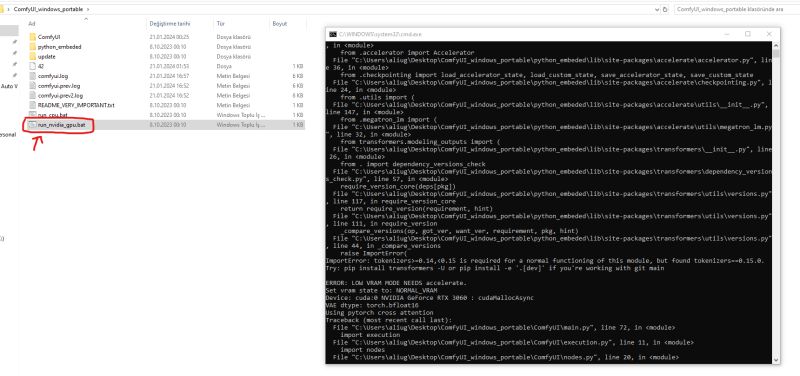Click the 6 KB size of comfyui.log
The width and height of the screenshot is (800, 376).
(x=298, y=76)
